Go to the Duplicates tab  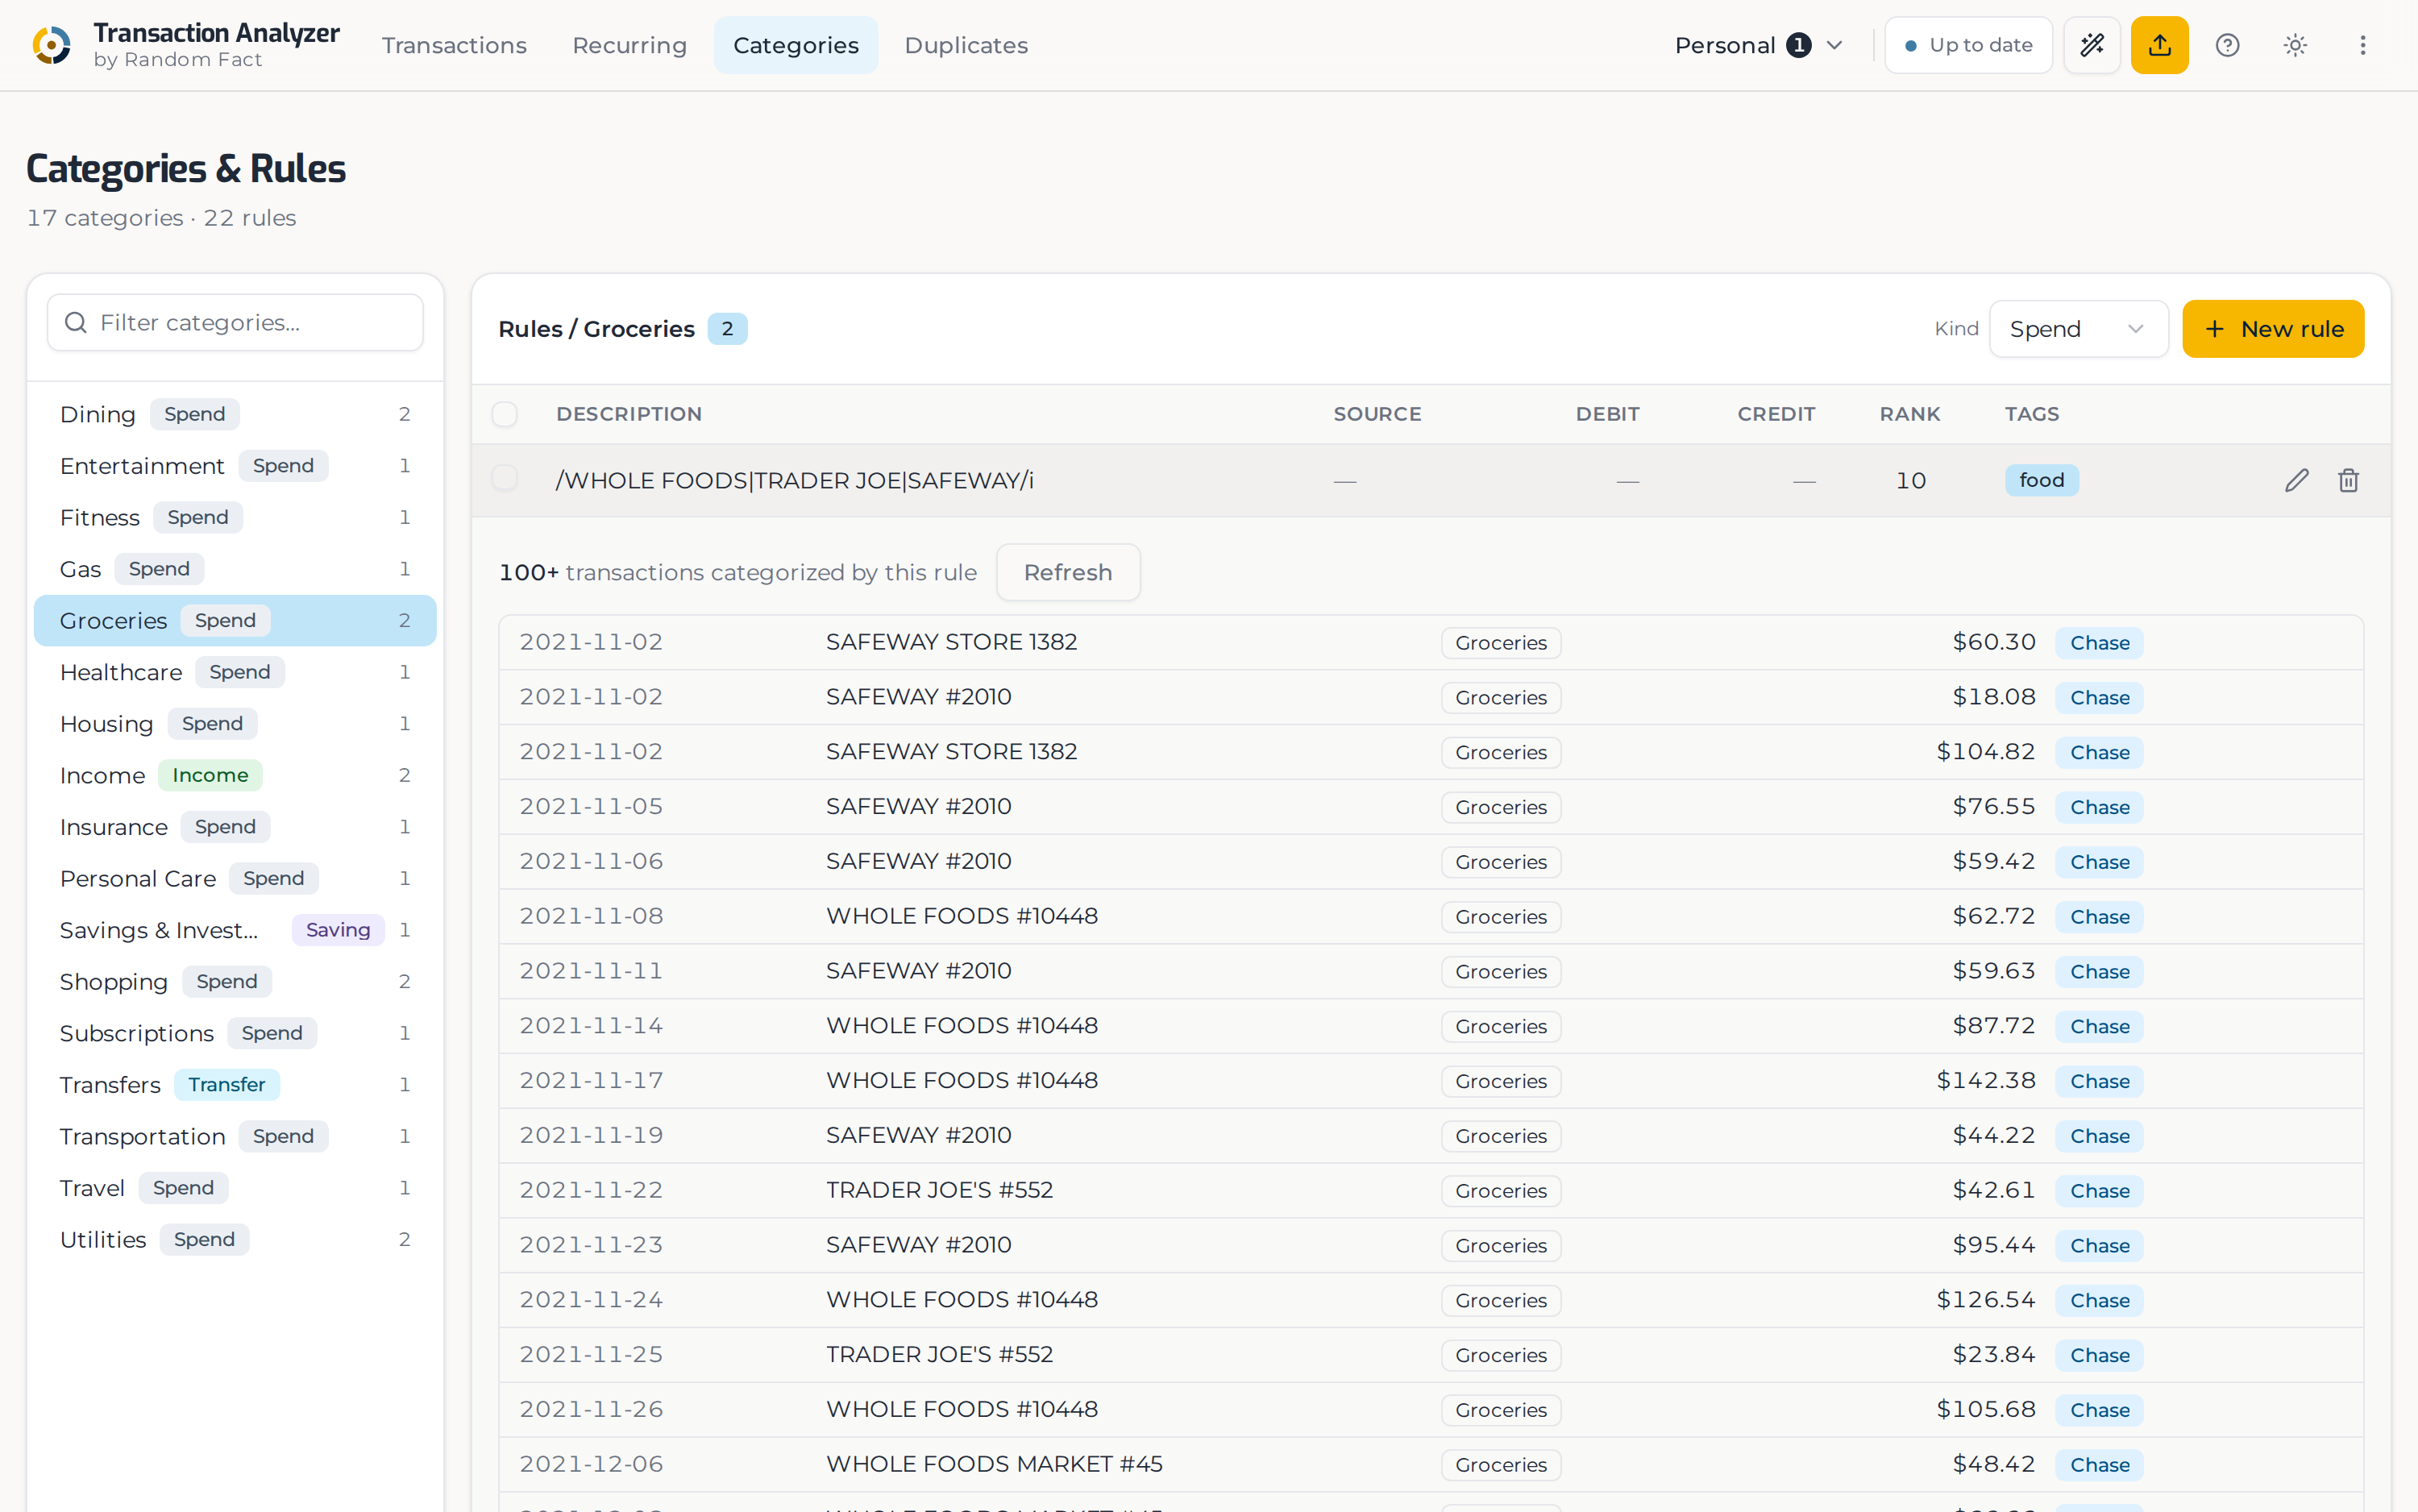coord(966,45)
